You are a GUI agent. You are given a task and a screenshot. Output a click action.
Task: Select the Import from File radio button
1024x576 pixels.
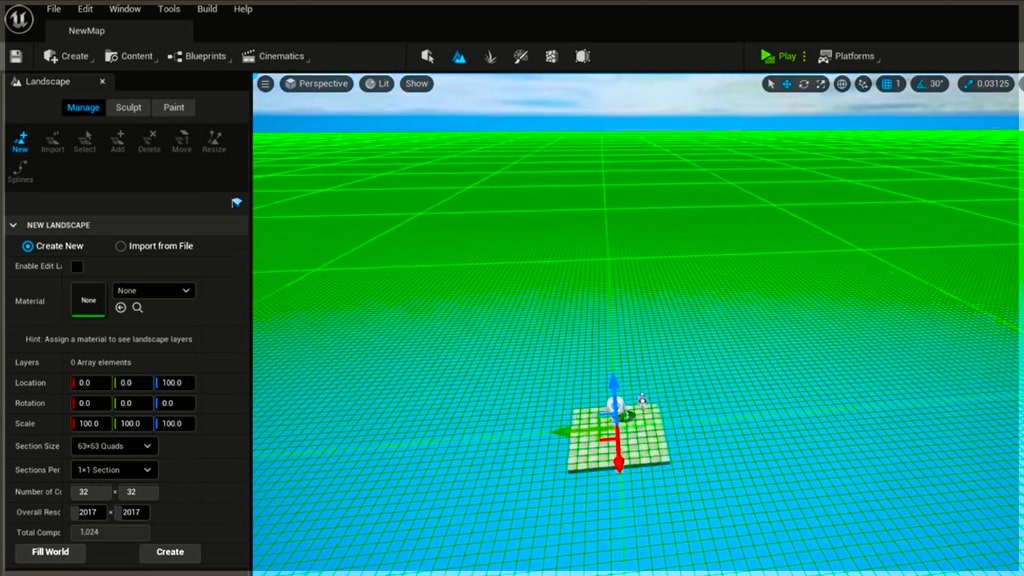tap(120, 246)
